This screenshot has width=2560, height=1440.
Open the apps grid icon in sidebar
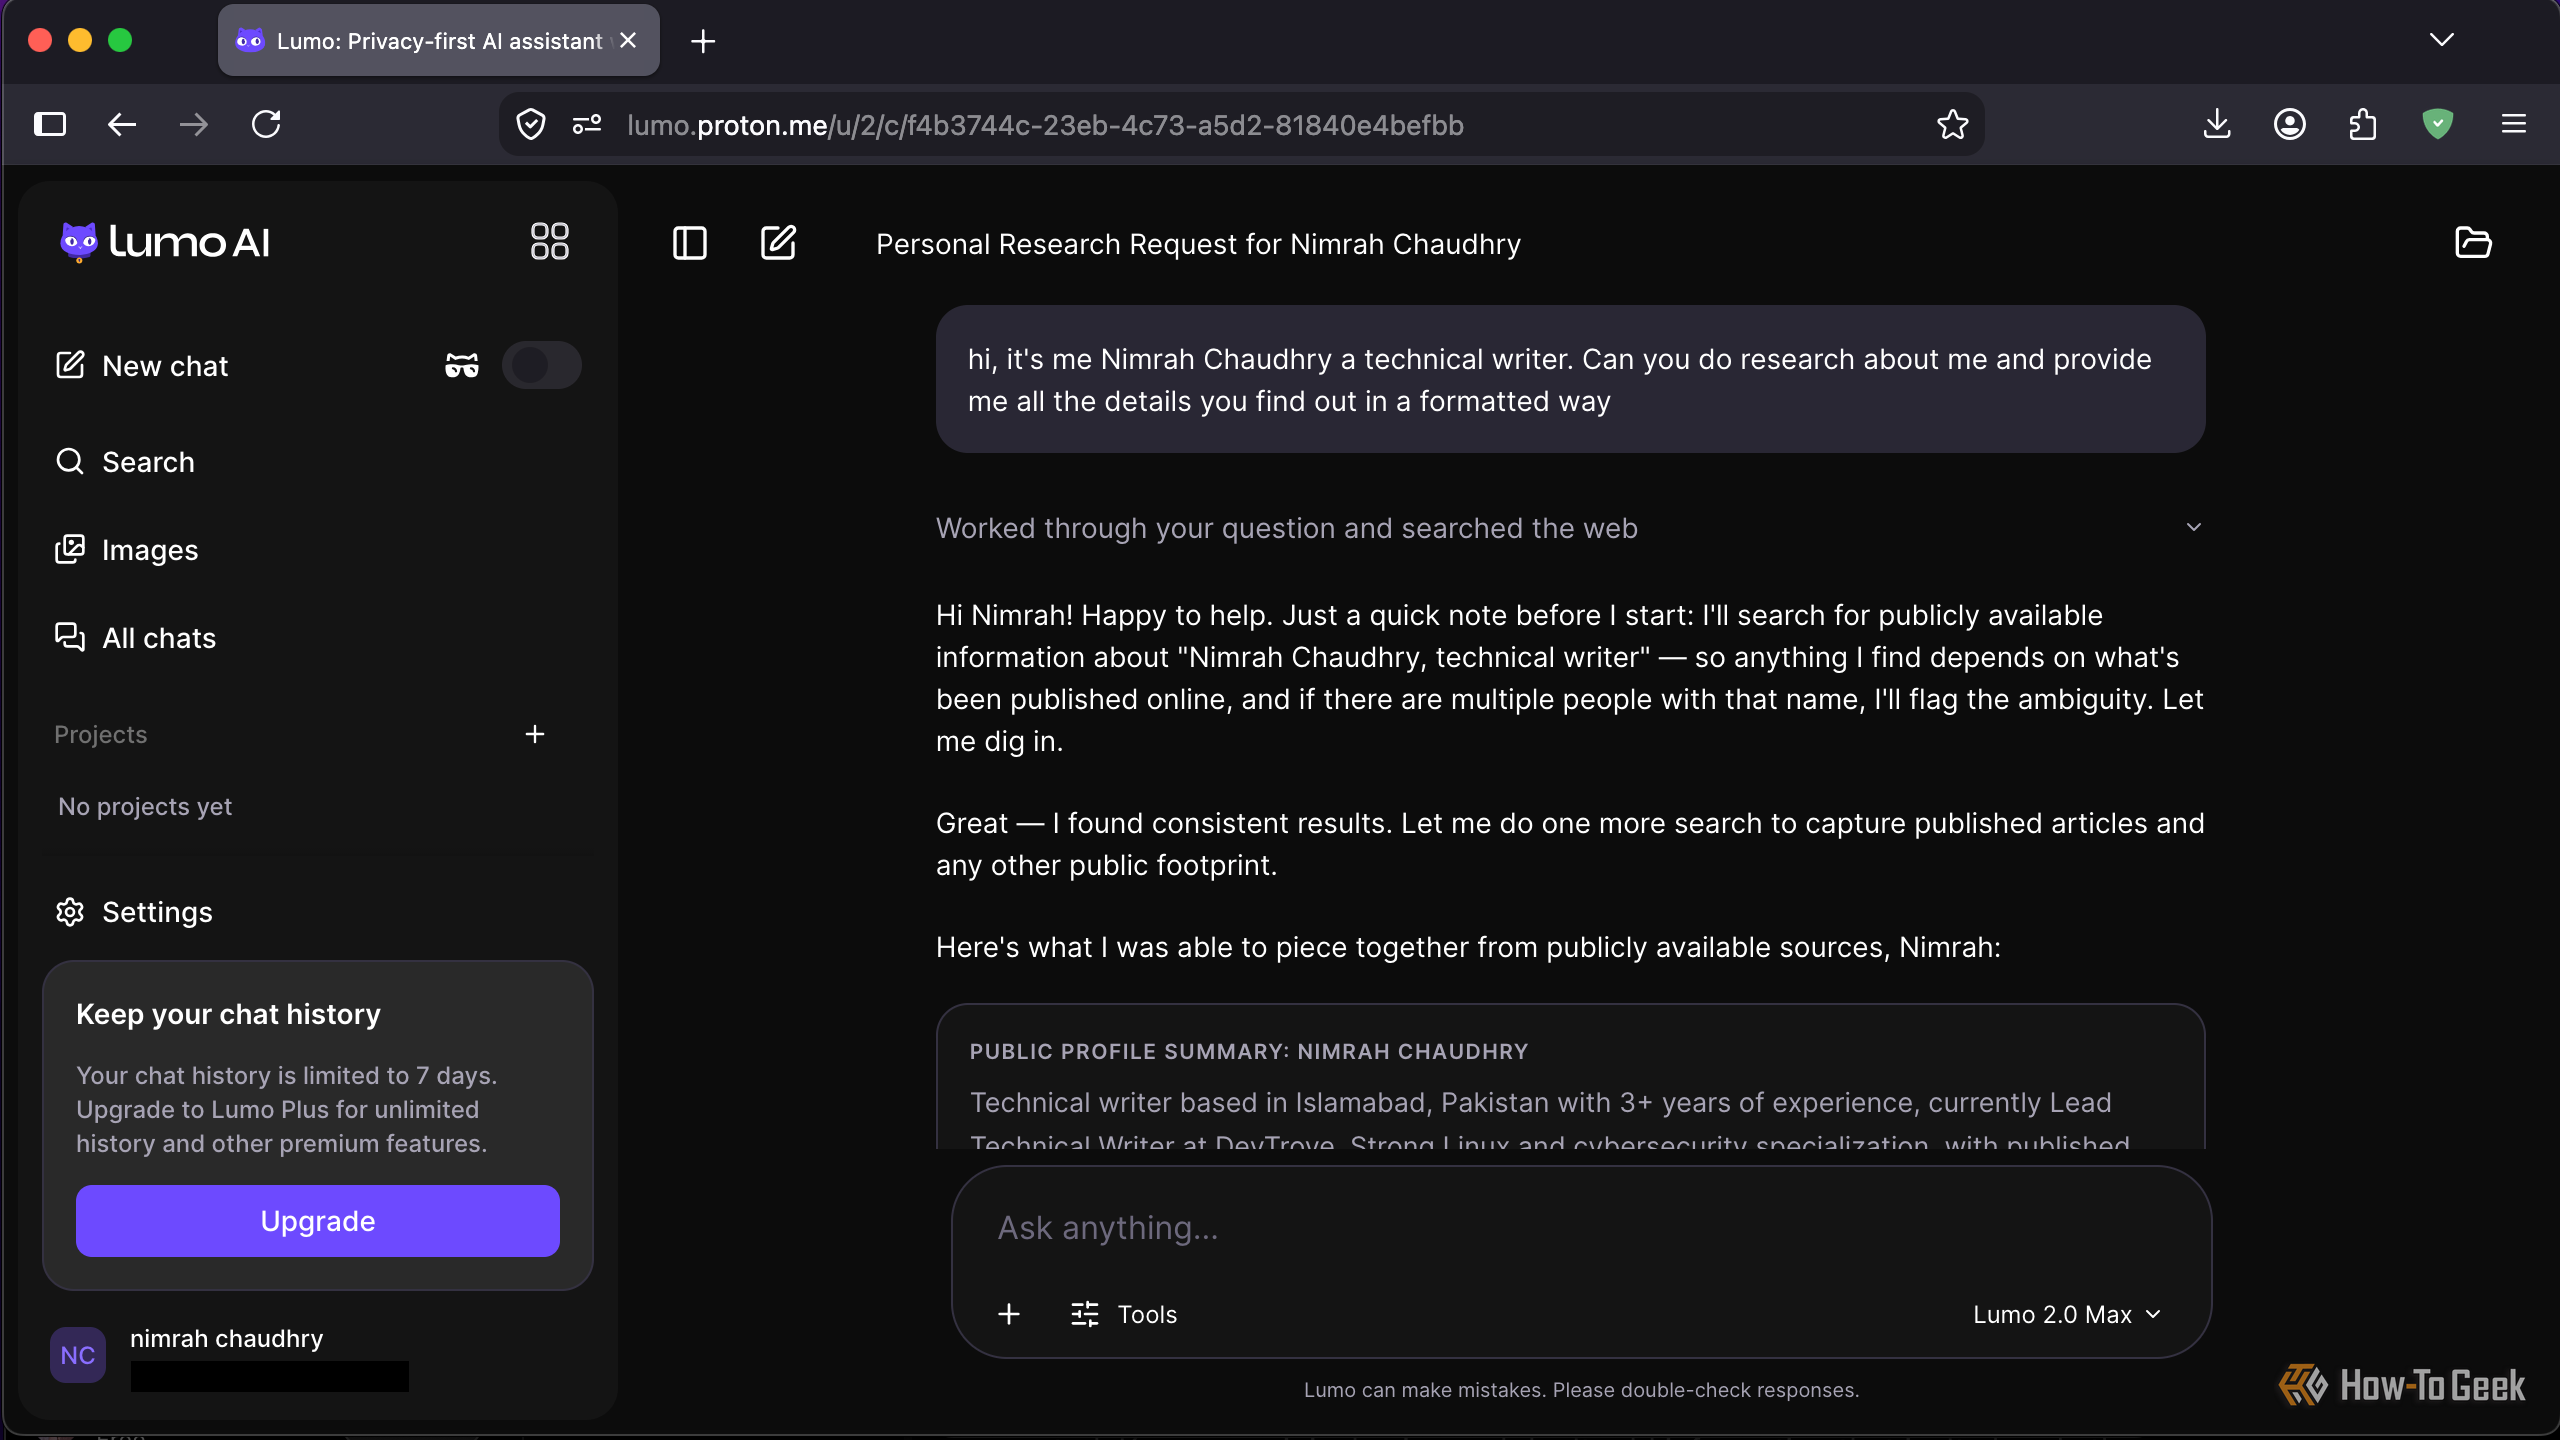tap(549, 242)
